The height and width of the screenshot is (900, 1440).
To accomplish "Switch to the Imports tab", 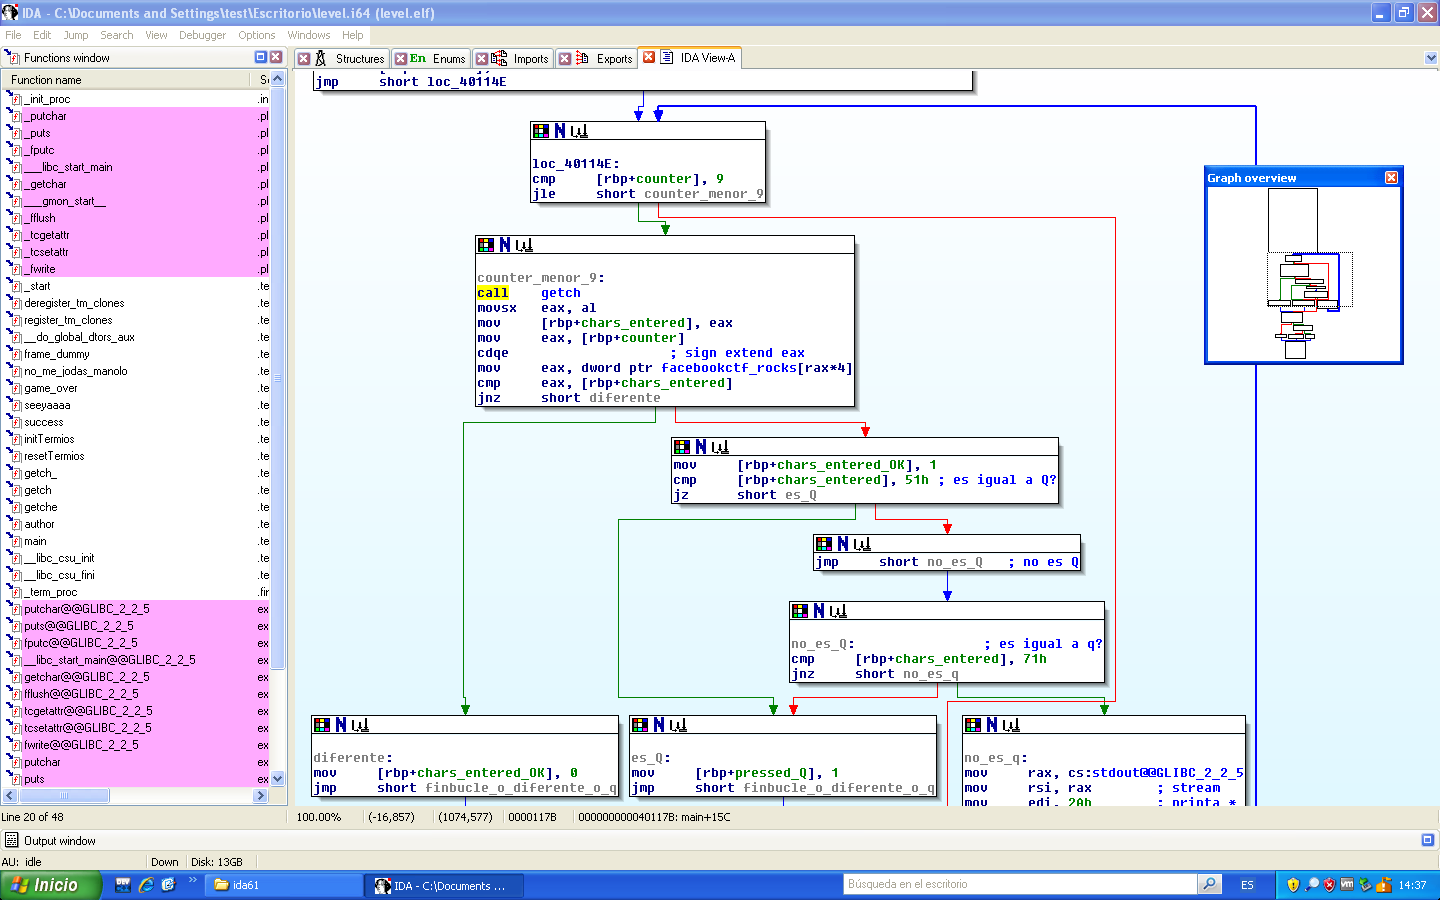I will [530, 59].
